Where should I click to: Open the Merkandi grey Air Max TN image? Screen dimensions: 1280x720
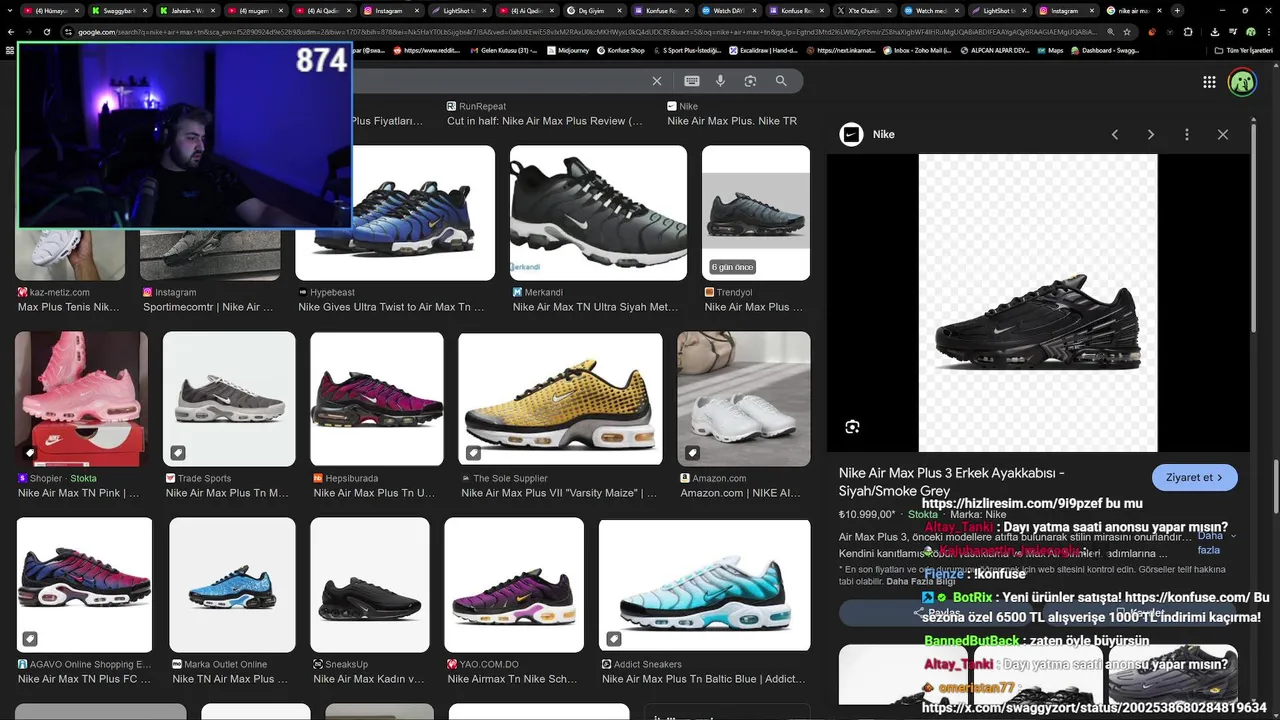598,213
